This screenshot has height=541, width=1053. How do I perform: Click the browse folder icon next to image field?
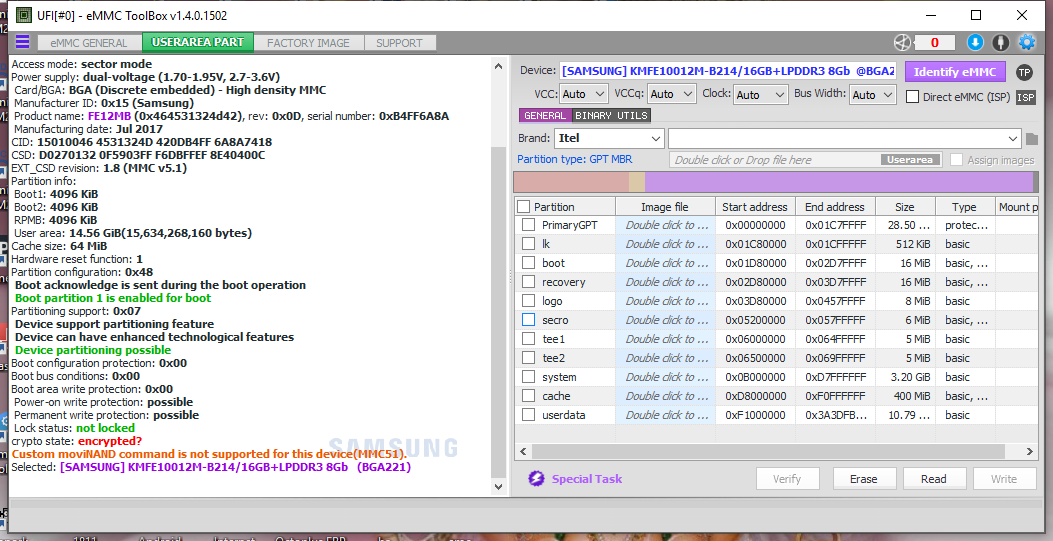click(1032, 139)
